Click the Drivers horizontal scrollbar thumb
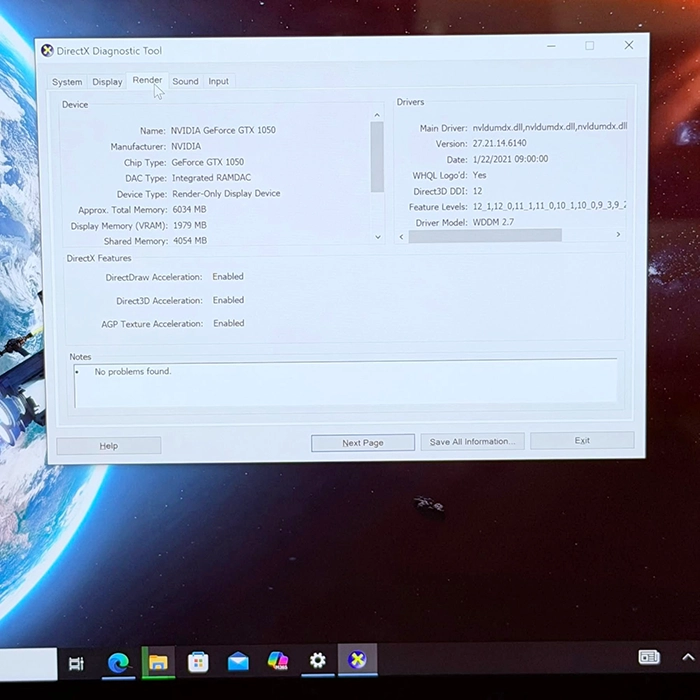 click(x=485, y=235)
